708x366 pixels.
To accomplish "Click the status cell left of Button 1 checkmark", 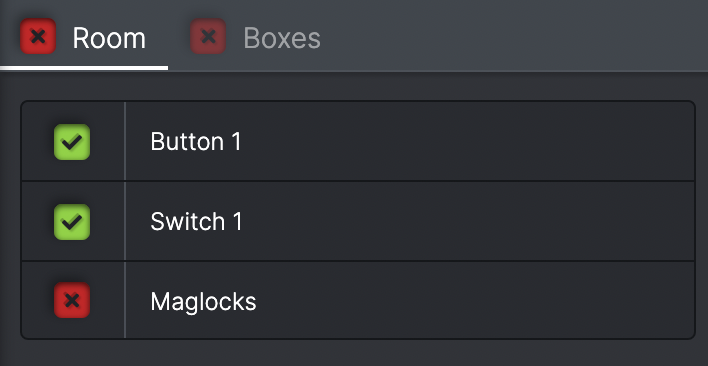I will [37, 142].
